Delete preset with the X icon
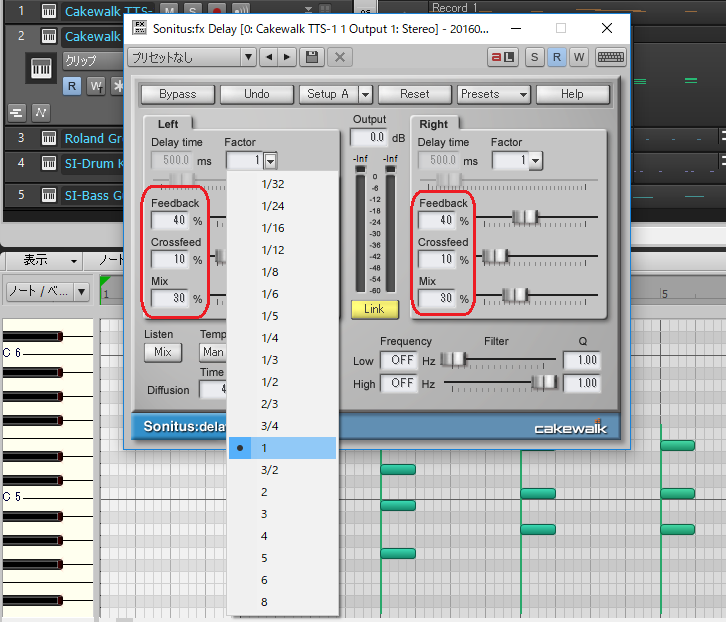Image resolution: width=726 pixels, height=622 pixels. pos(340,57)
